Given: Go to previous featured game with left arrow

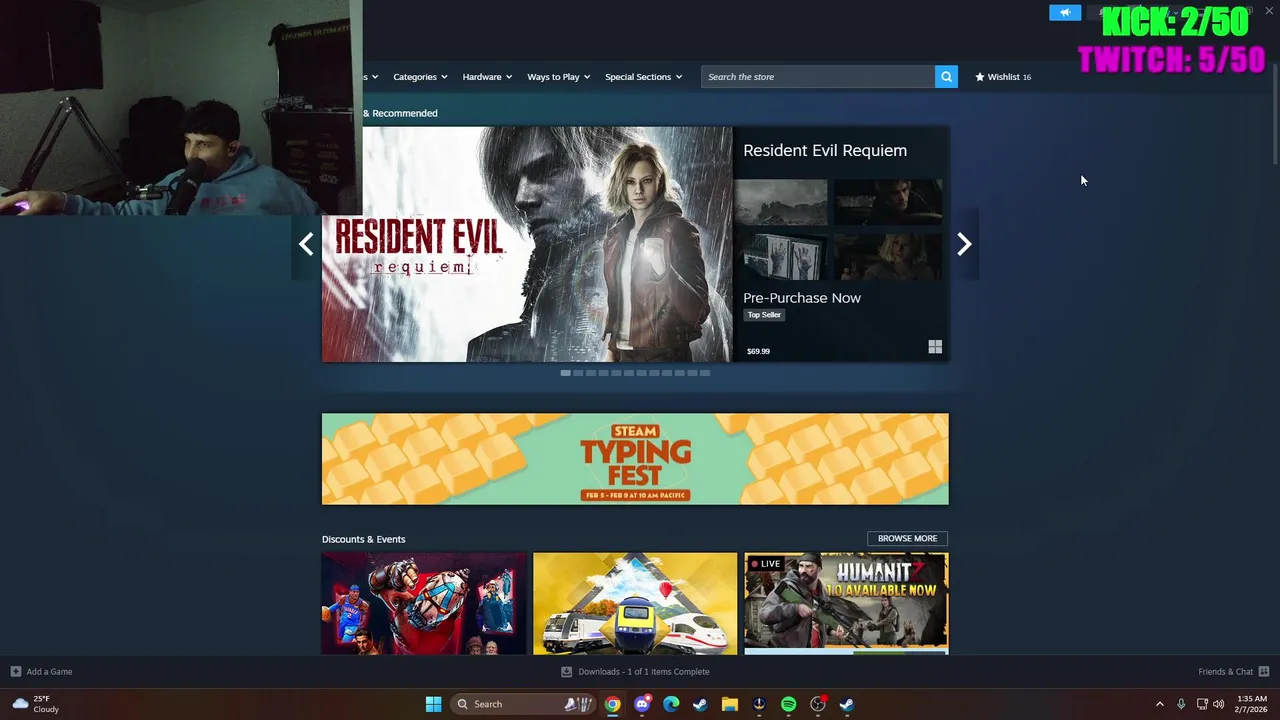Looking at the screenshot, I should (x=306, y=244).
